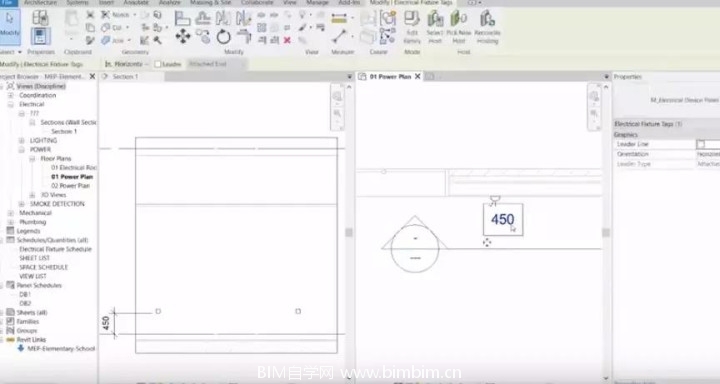The width and height of the screenshot is (720, 384).
Task: Collapse the Electrical node
Action: pos(11,105)
